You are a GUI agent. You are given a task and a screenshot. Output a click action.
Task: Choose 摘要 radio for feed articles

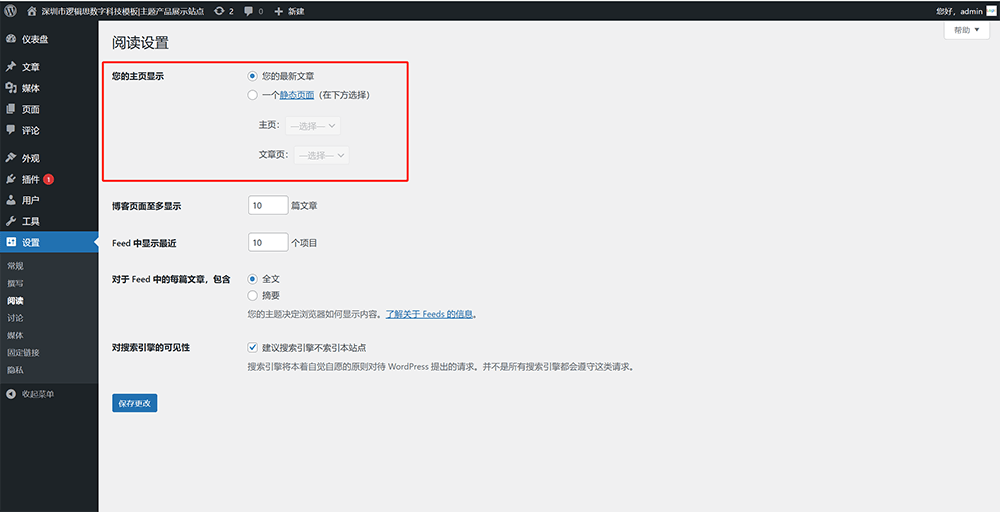pyautogui.click(x=253, y=295)
